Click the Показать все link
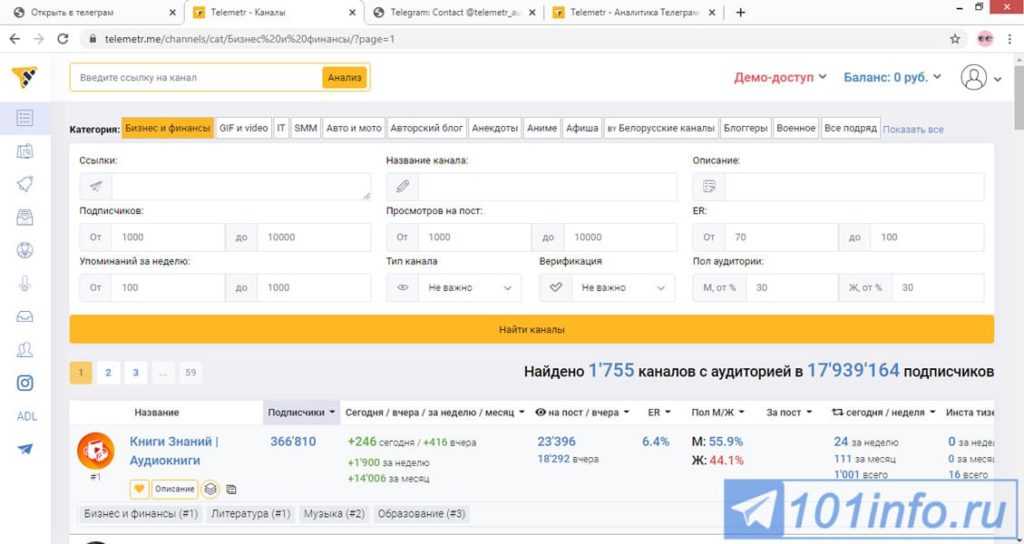This screenshot has width=1024, height=544. click(x=913, y=130)
